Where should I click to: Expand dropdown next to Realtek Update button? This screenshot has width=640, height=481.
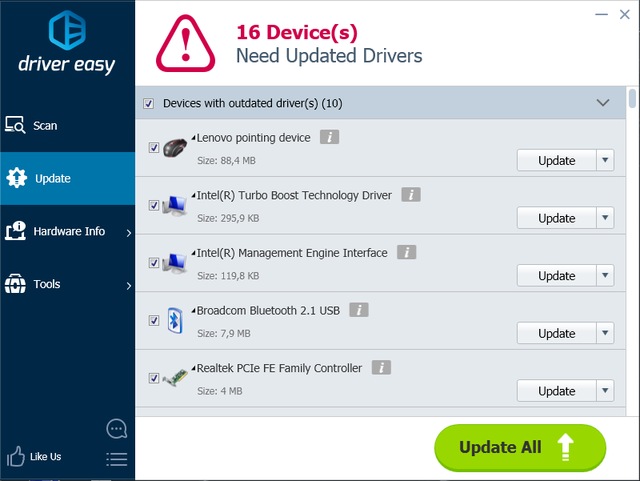tap(604, 391)
